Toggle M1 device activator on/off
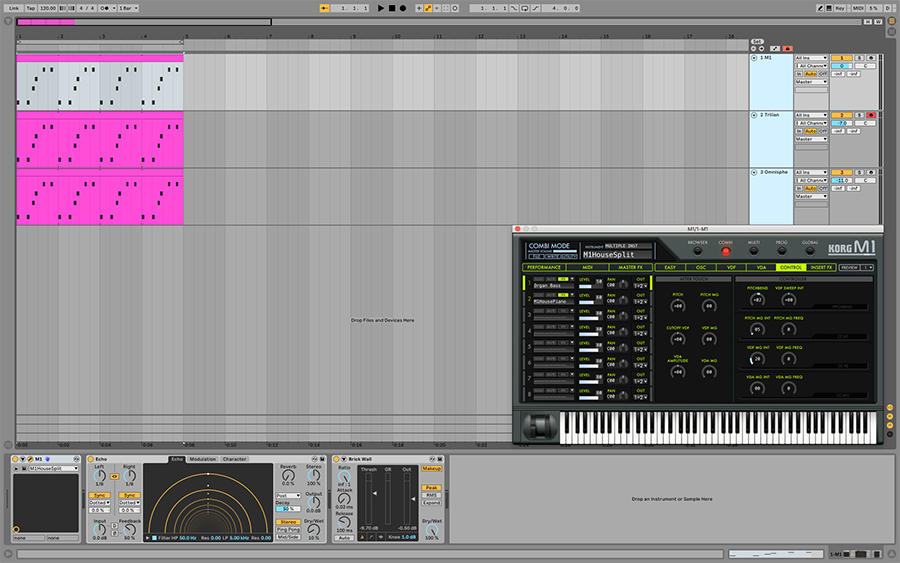The width and height of the screenshot is (900, 563). (x=15, y=459)
